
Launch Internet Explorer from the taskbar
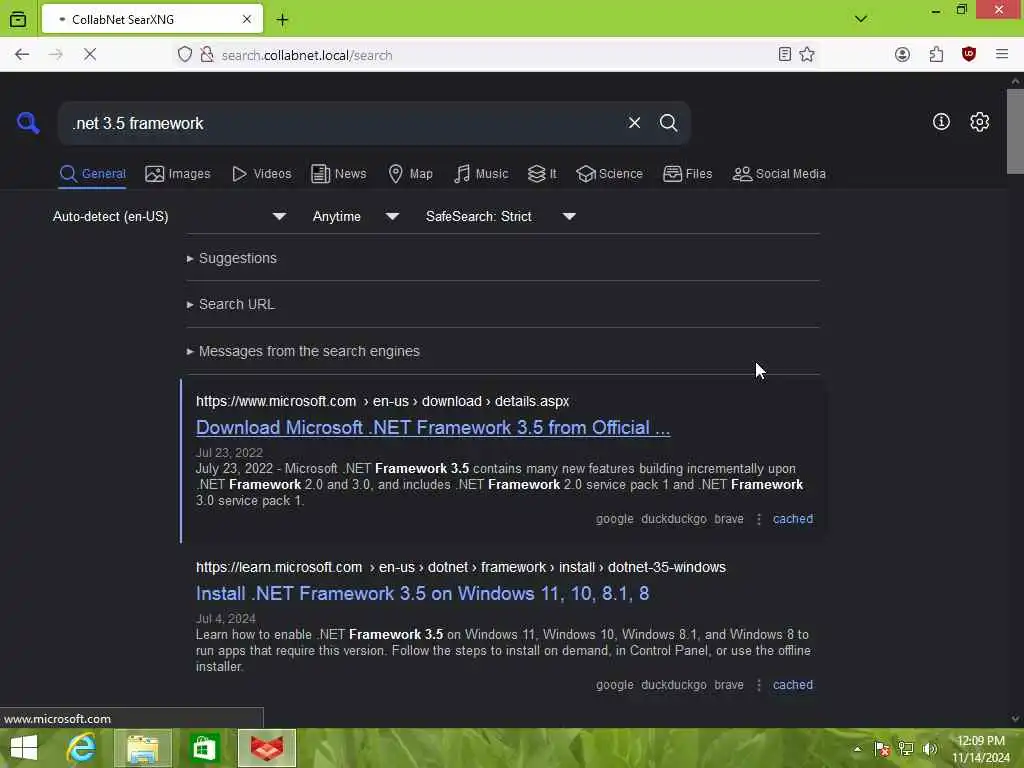pyautogui.click(x=81, y=748)
